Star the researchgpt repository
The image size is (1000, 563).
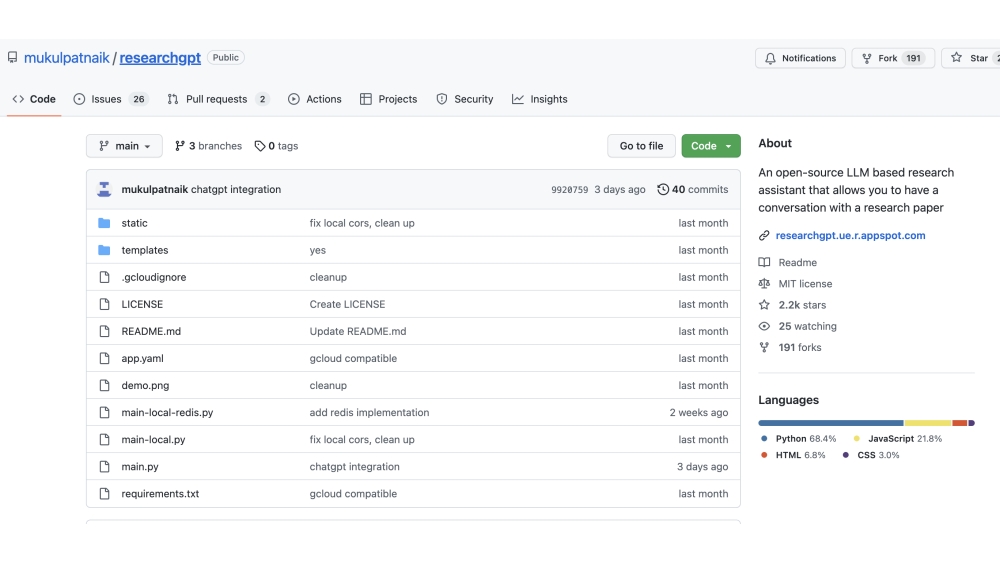click(x=968, y=58)
